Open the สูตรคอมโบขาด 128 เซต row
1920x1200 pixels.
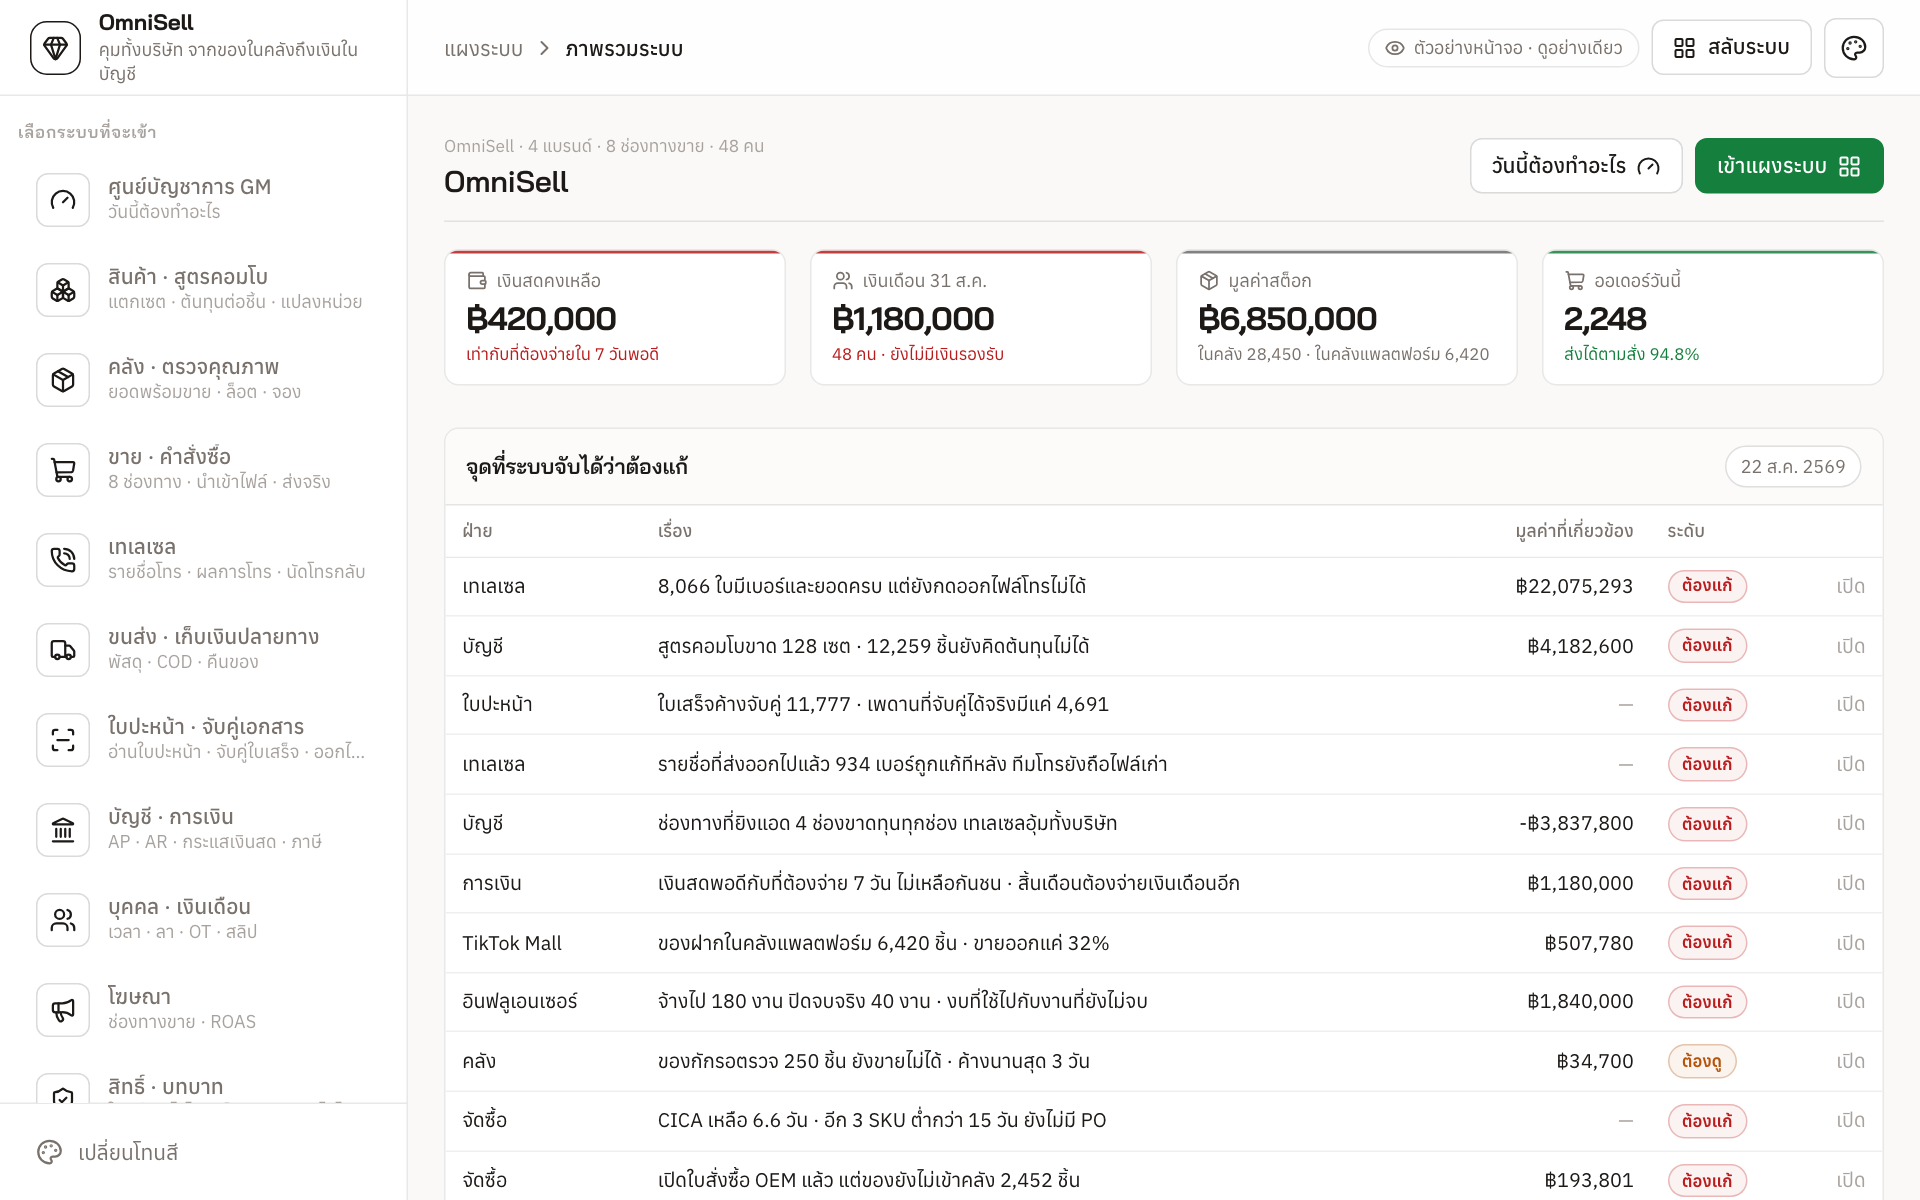pyautogui.click(x=1164, y=646)
